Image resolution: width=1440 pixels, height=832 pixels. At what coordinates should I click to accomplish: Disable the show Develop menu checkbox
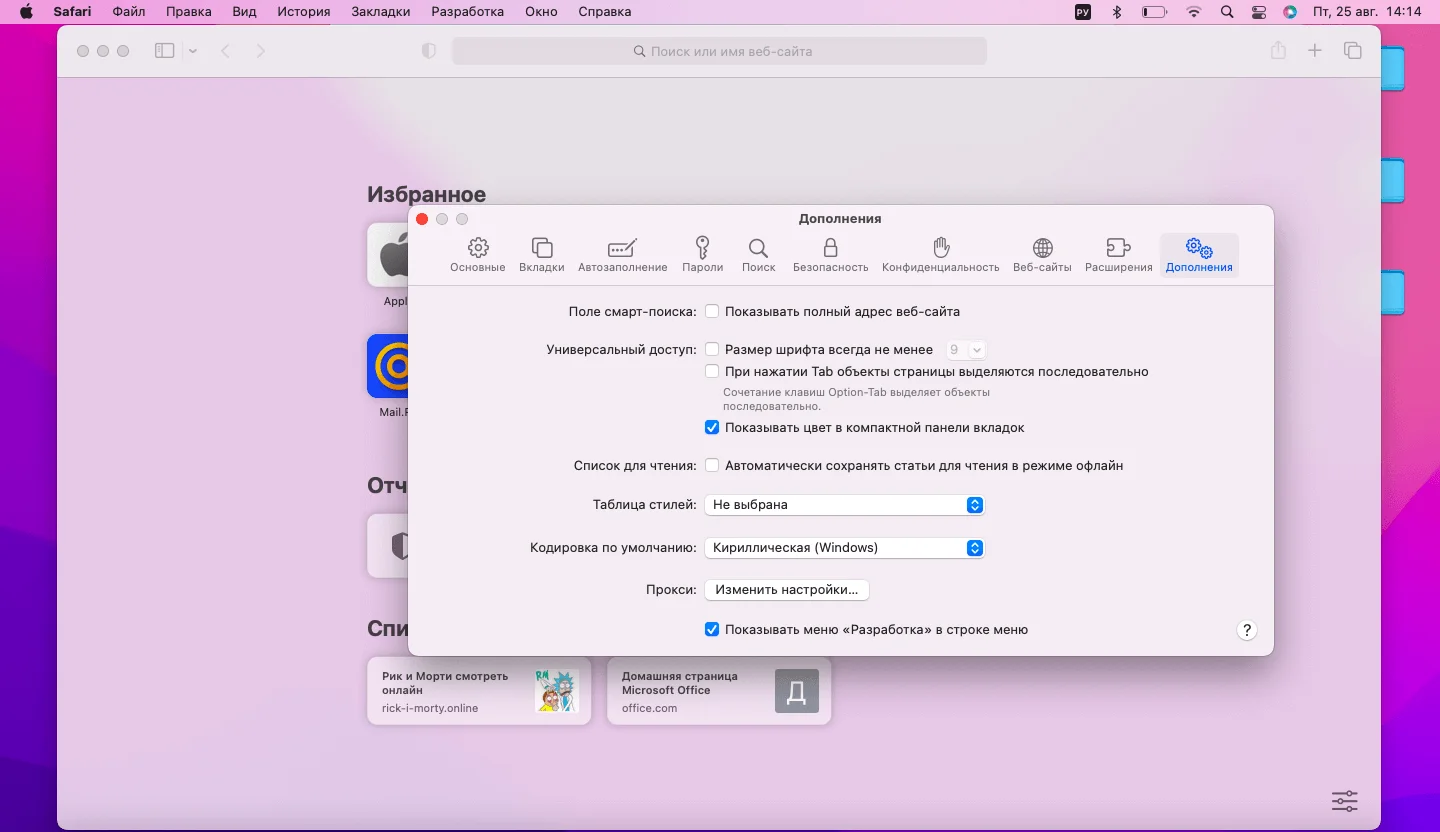point(712,629)
